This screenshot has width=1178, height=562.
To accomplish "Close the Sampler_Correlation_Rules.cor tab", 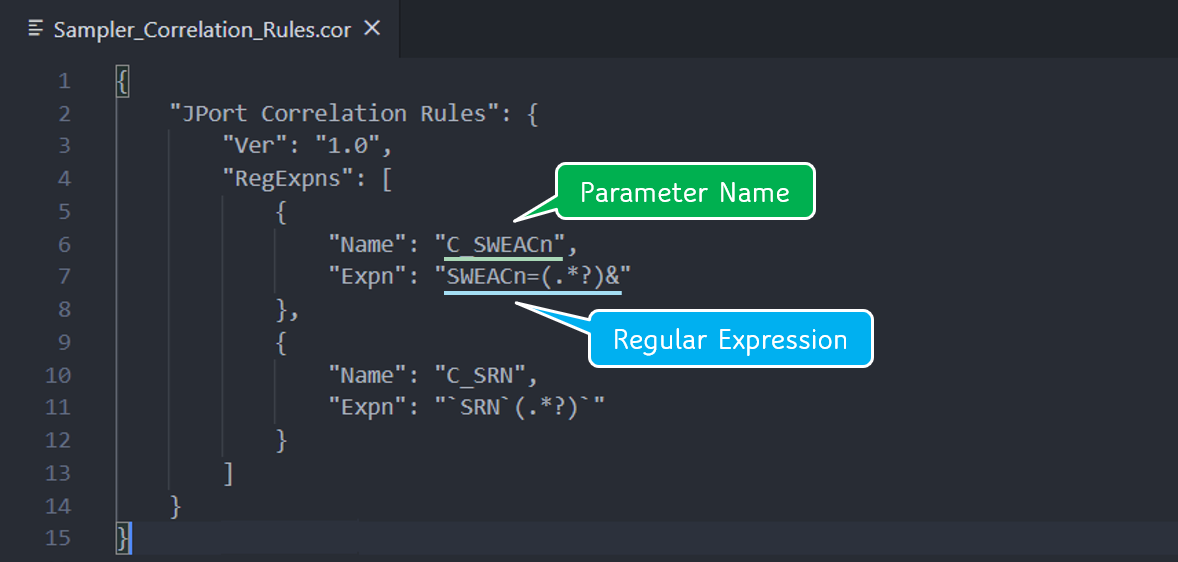I will 372,28.
